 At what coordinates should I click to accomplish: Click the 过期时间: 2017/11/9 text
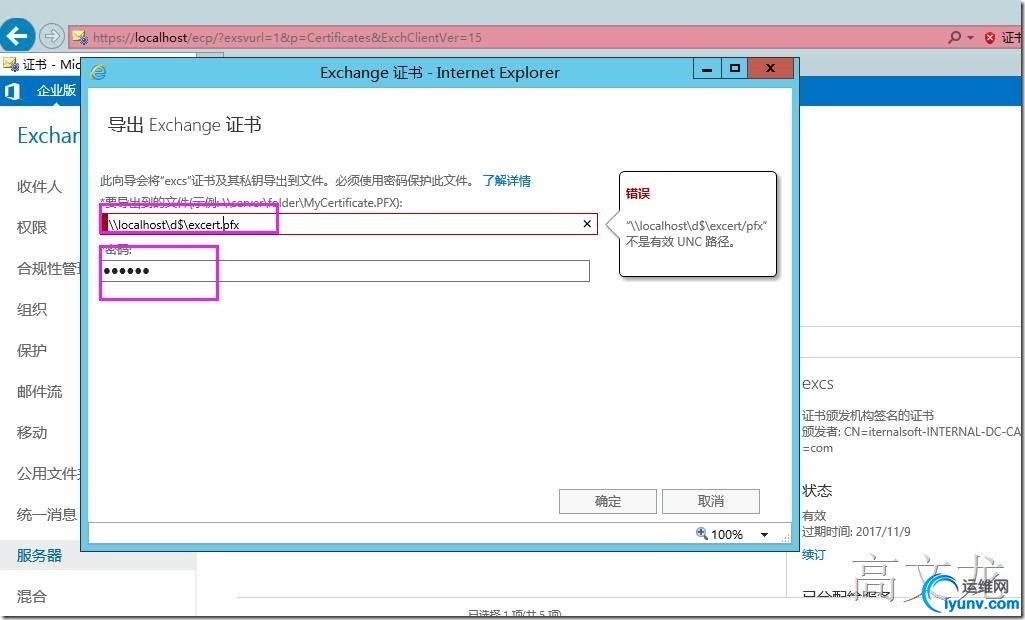(x=856, y=531)
